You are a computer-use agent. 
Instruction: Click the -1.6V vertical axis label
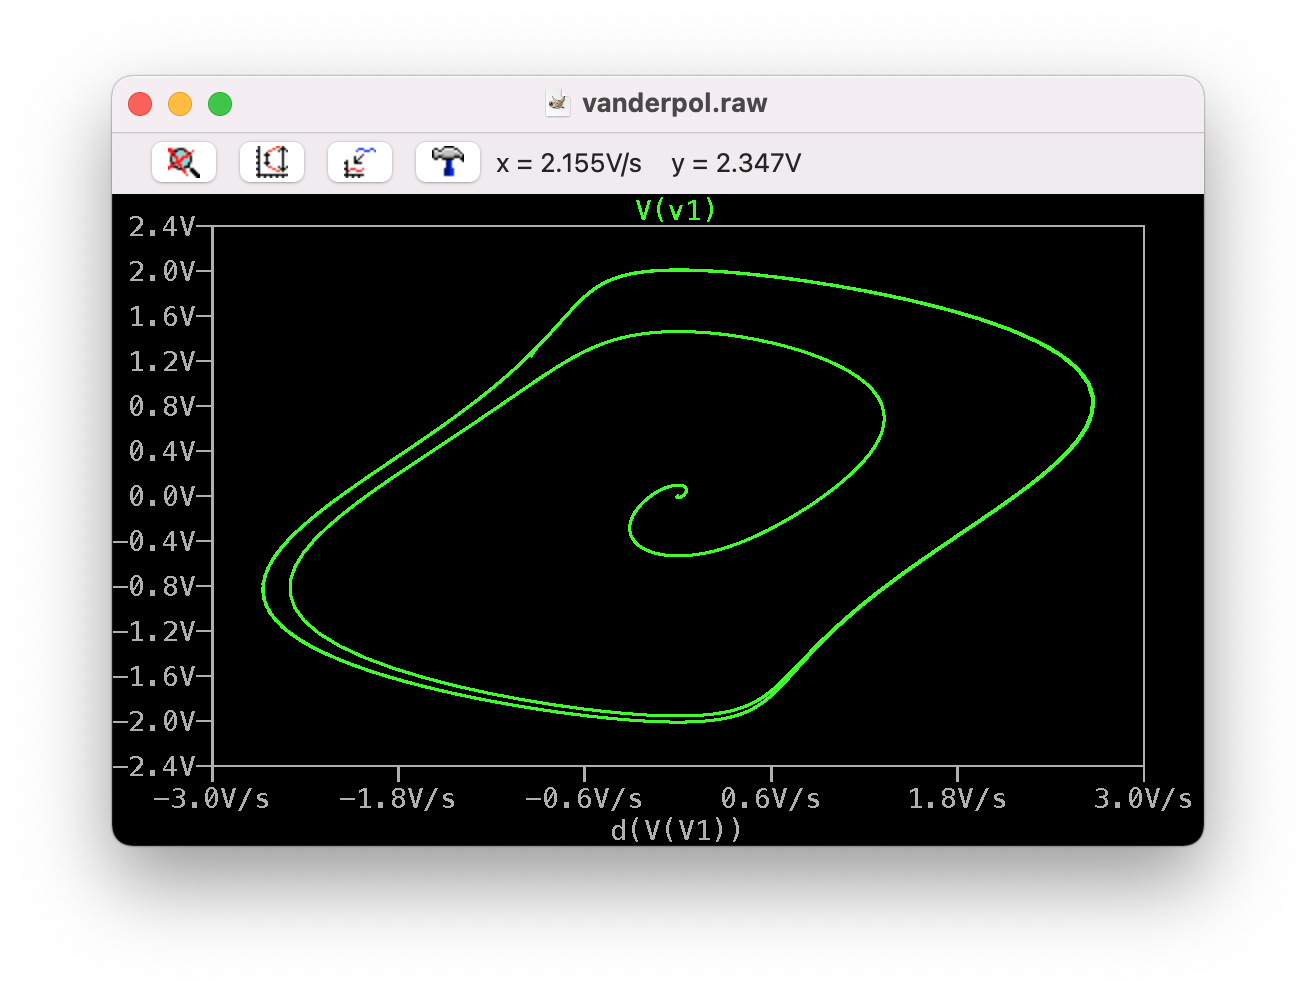click(154, 676)
